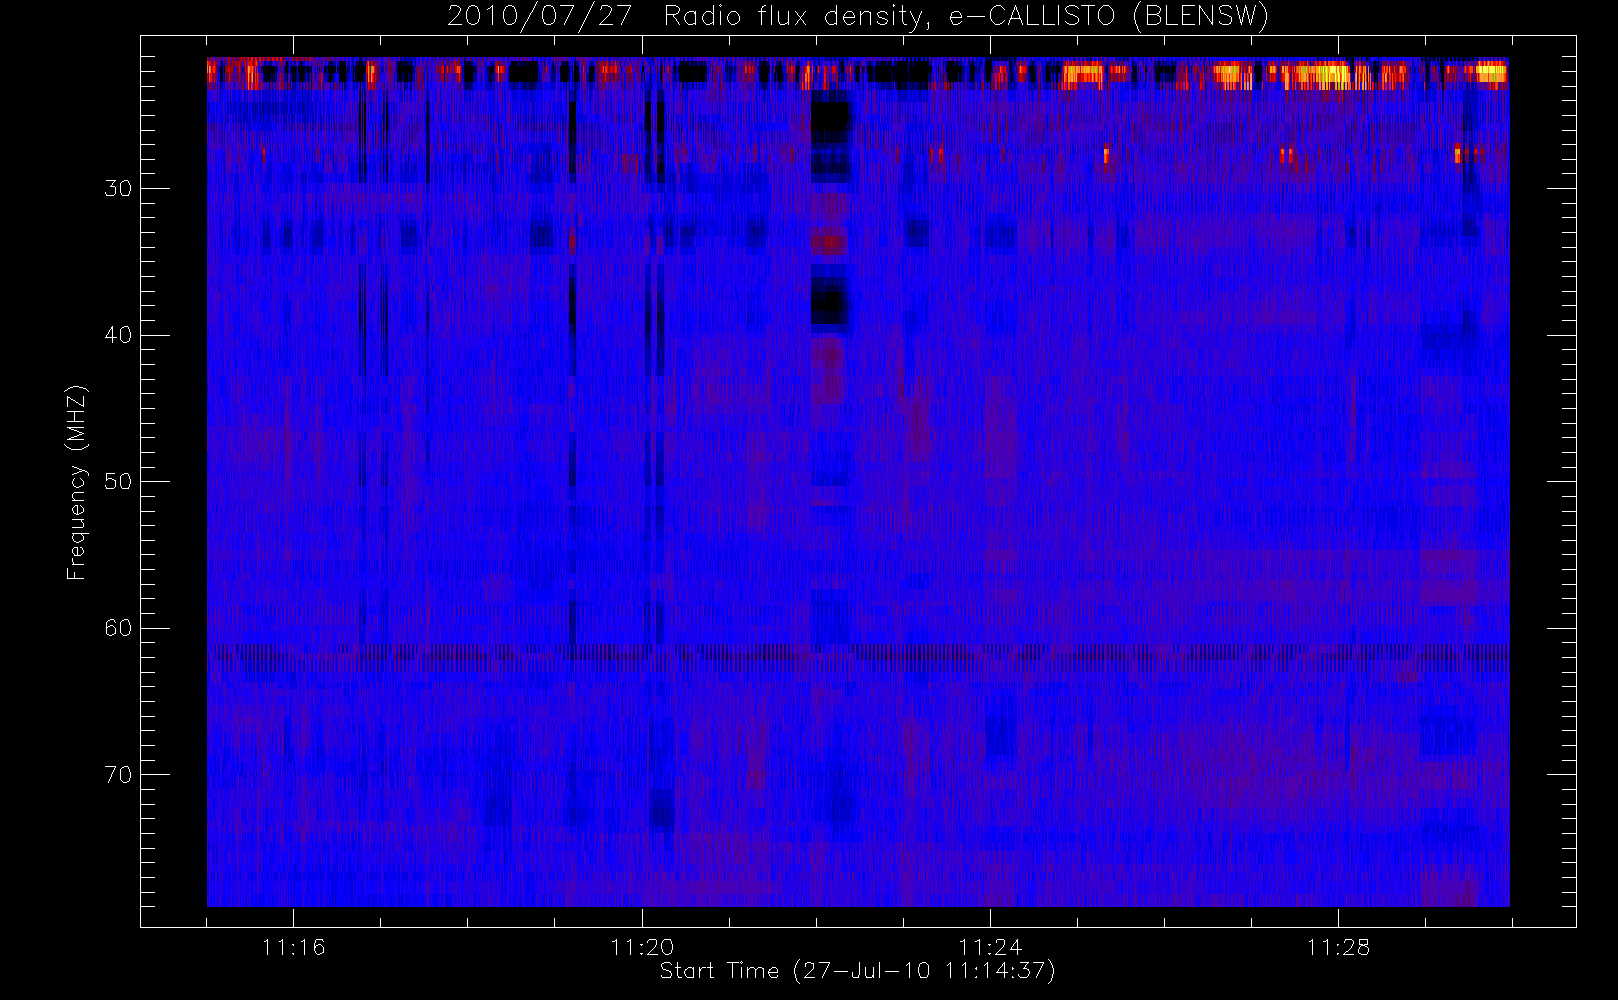1618x1000 pixels.
Task: Click the 11:16 time tick label
Action: pos(294,947)
